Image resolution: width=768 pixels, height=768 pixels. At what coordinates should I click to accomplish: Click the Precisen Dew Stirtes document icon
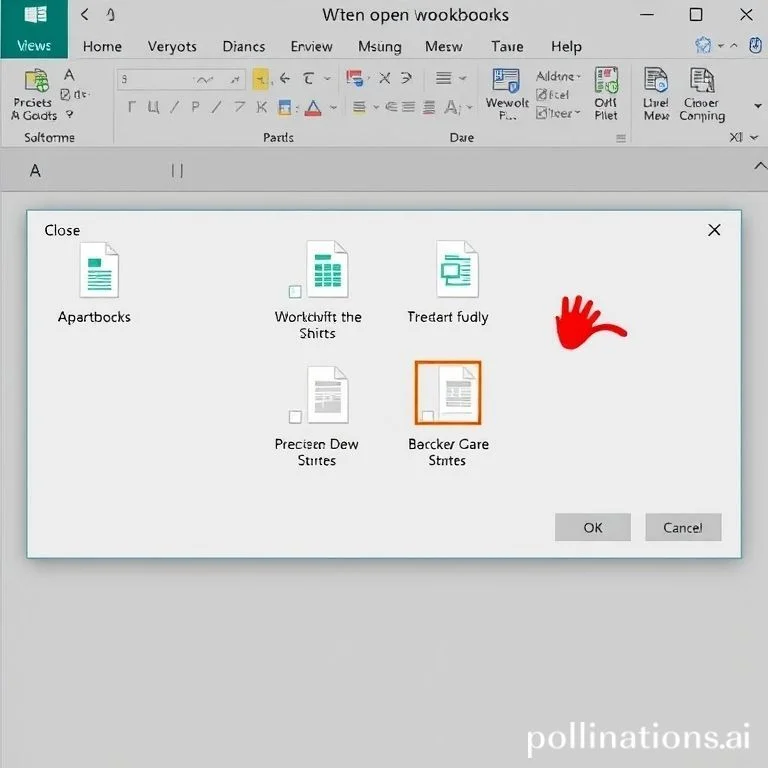[x=326, y=394]
